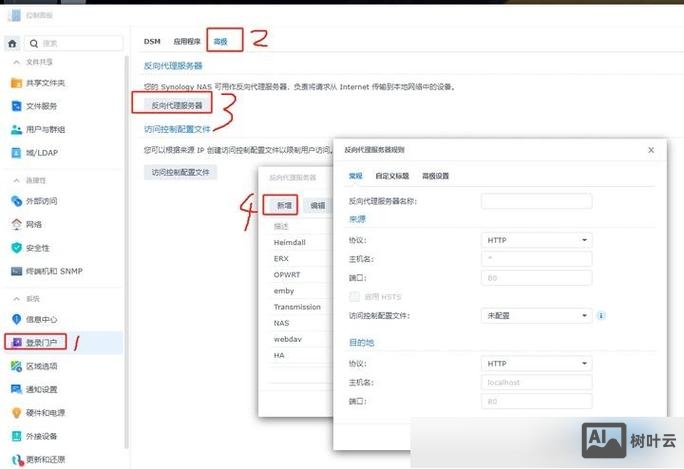
Task: Click the Control Panel app icon in title bar
Action: [x=14, y=15]
